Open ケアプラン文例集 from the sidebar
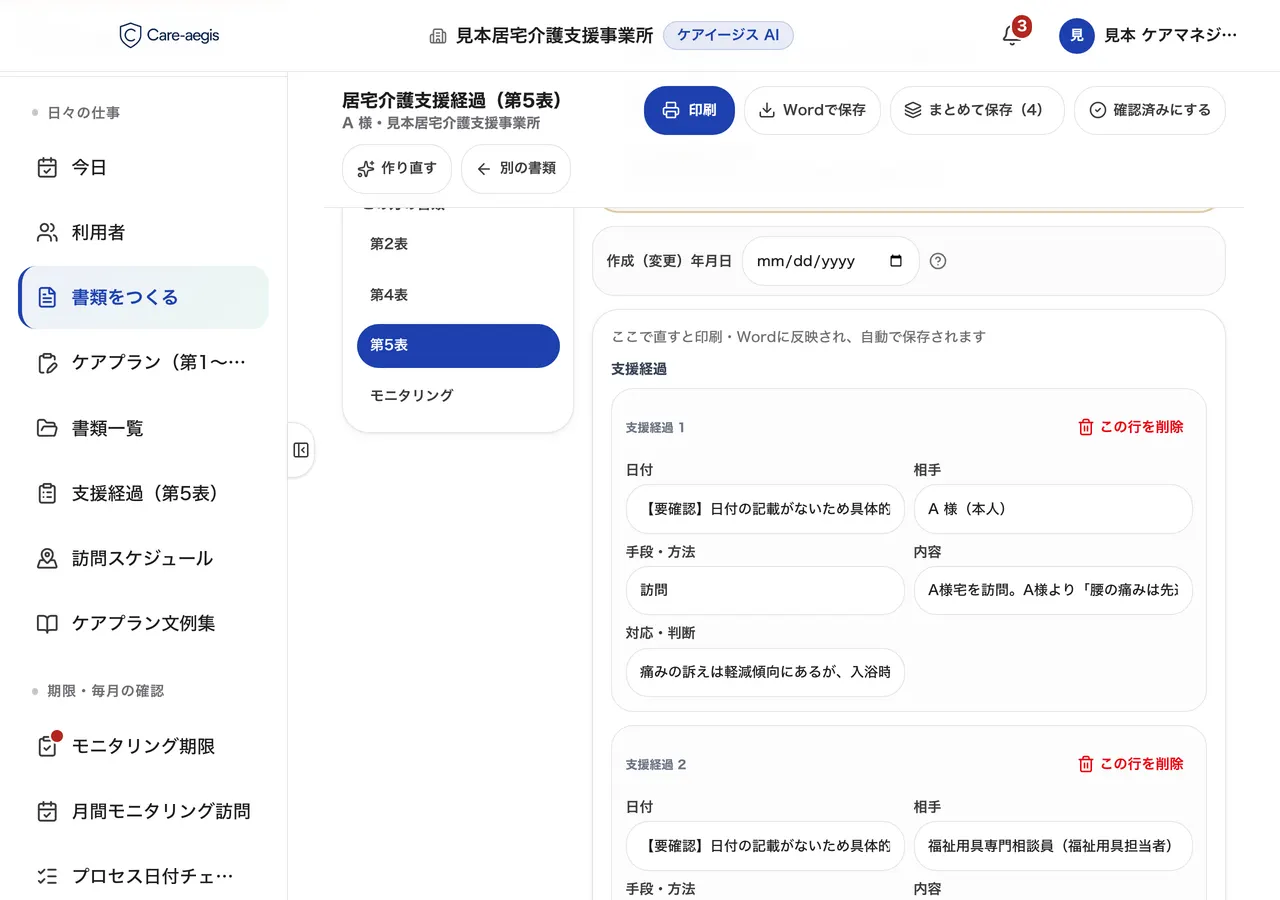1280x900 pixels. point(144,623)
